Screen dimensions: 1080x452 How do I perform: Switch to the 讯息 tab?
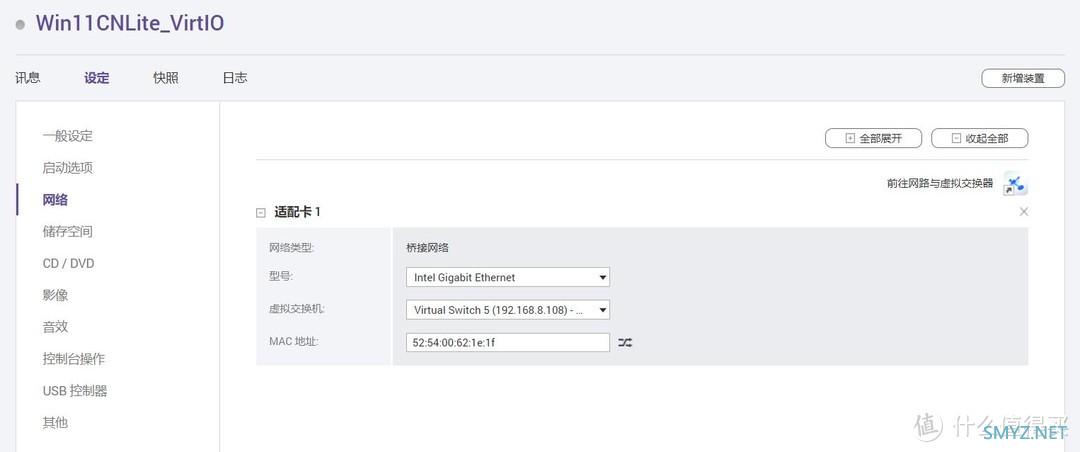28,78
